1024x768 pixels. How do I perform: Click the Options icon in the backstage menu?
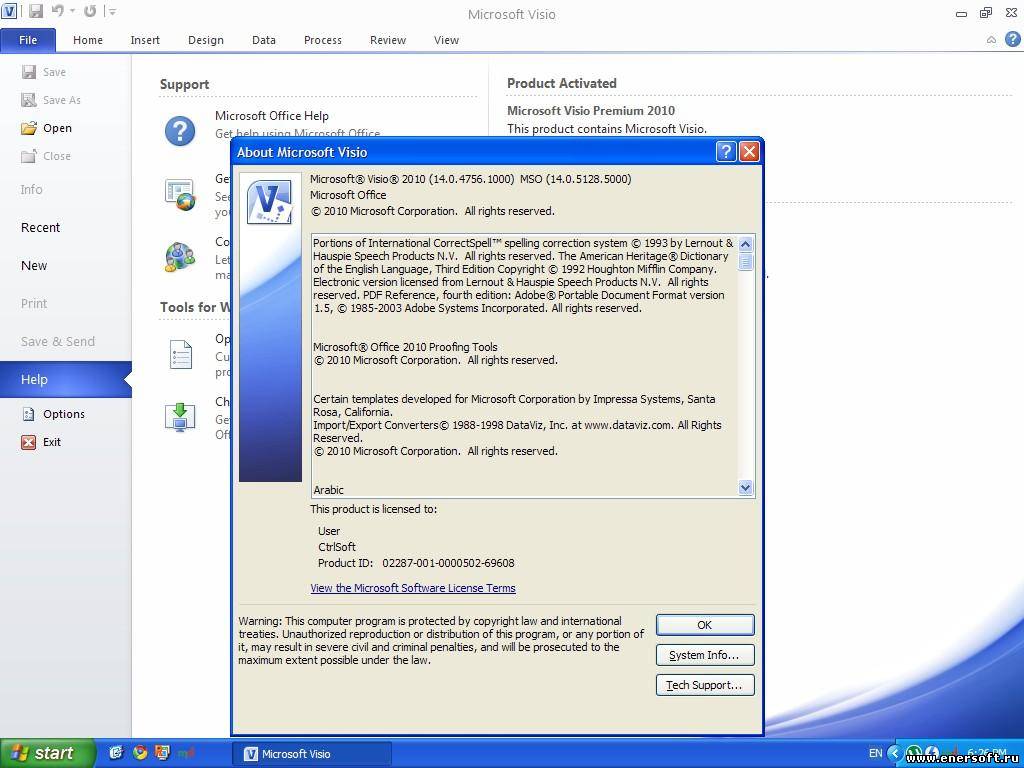click(x=29, y=414)
